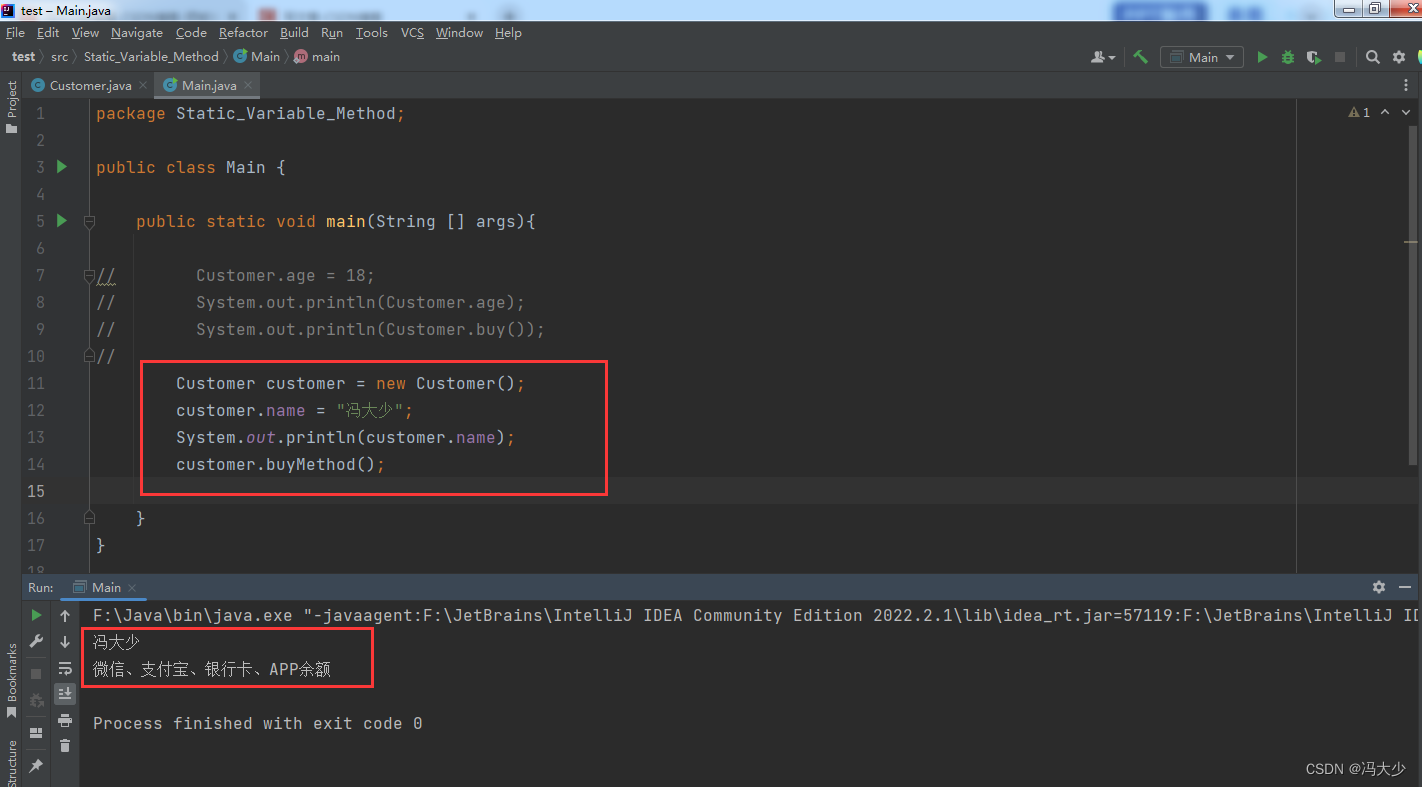The height and width of the screenshot is (787, 1422).
Task: Close the Main.java tab
Action: click(247, 86)
